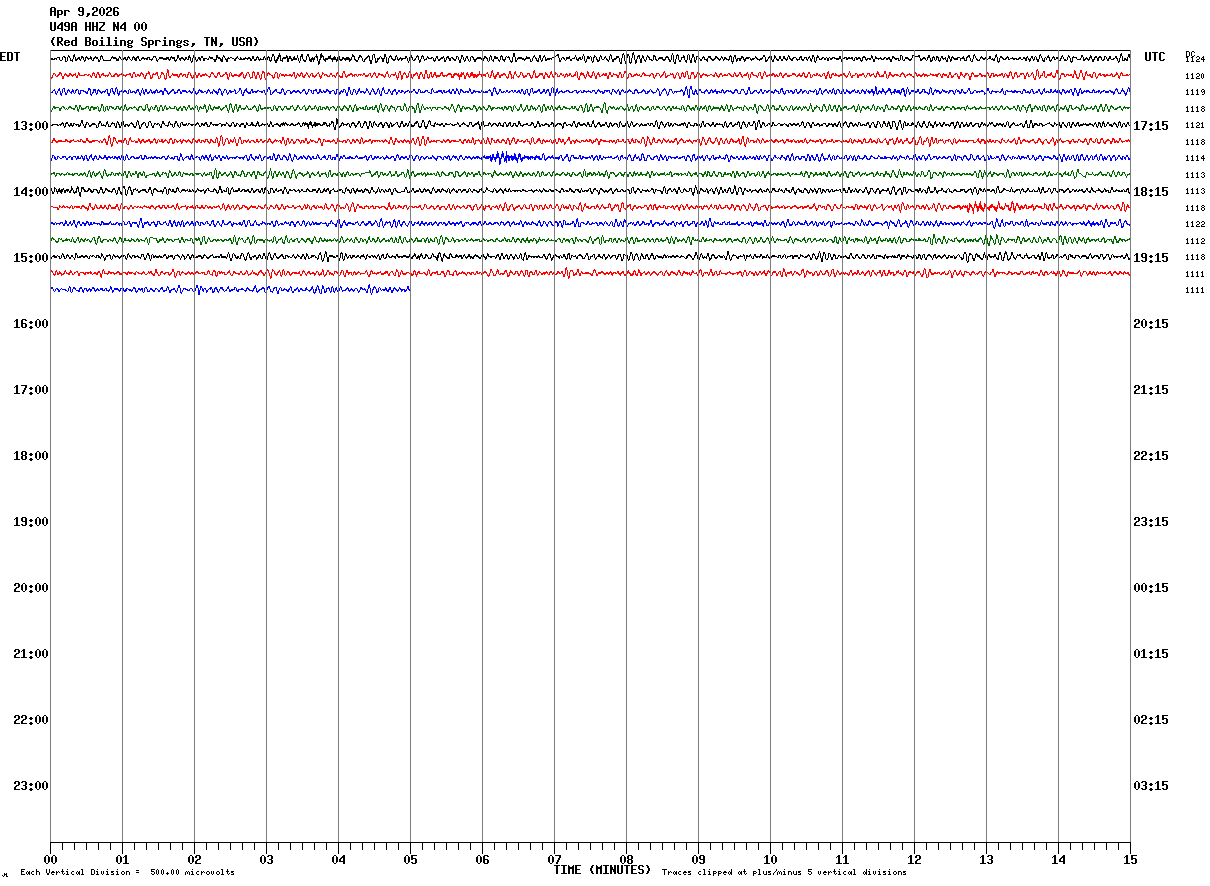The height and width of the screenshot is (886, 1210).
Task: Click the '20:15' UTC time label
Action: pyautogui.click(x=1151, y=324)
